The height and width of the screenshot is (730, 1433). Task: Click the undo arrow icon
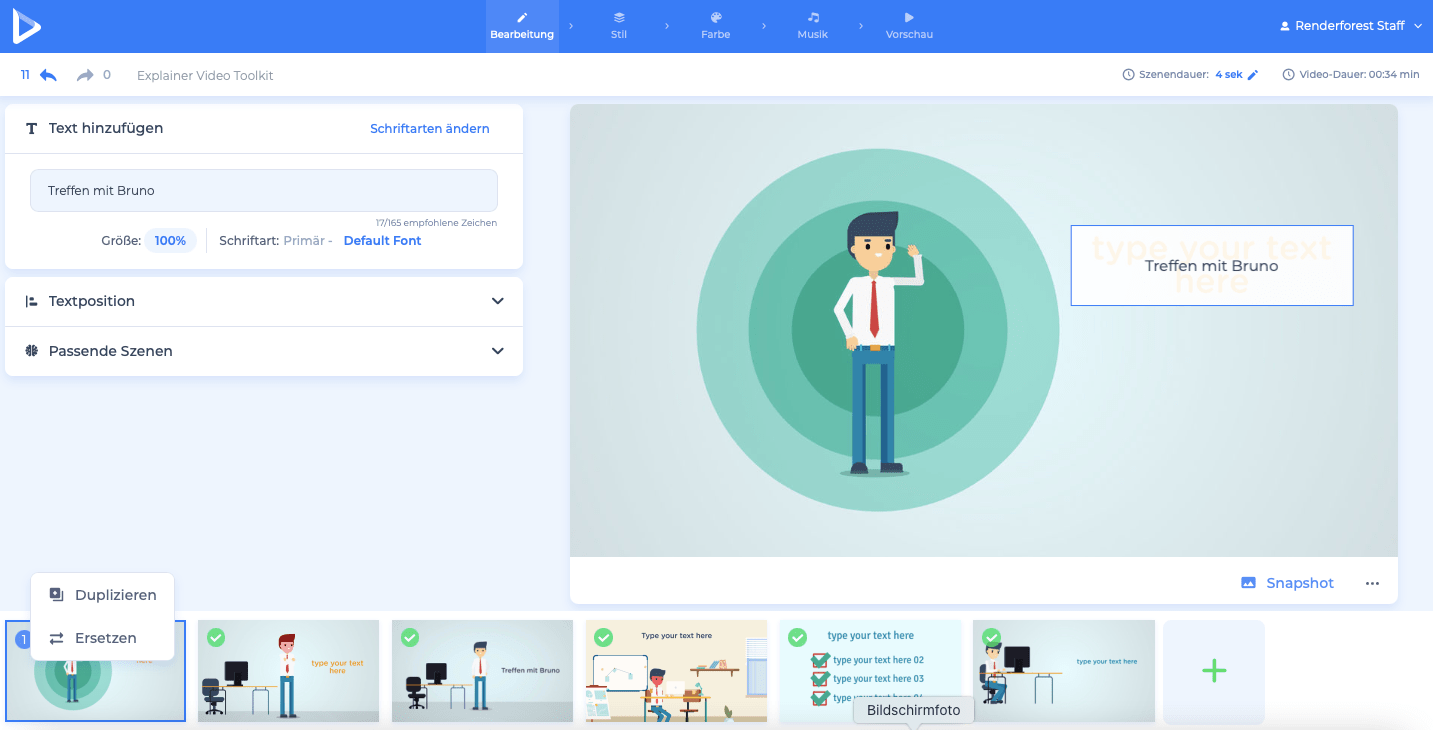coord(48,75)
